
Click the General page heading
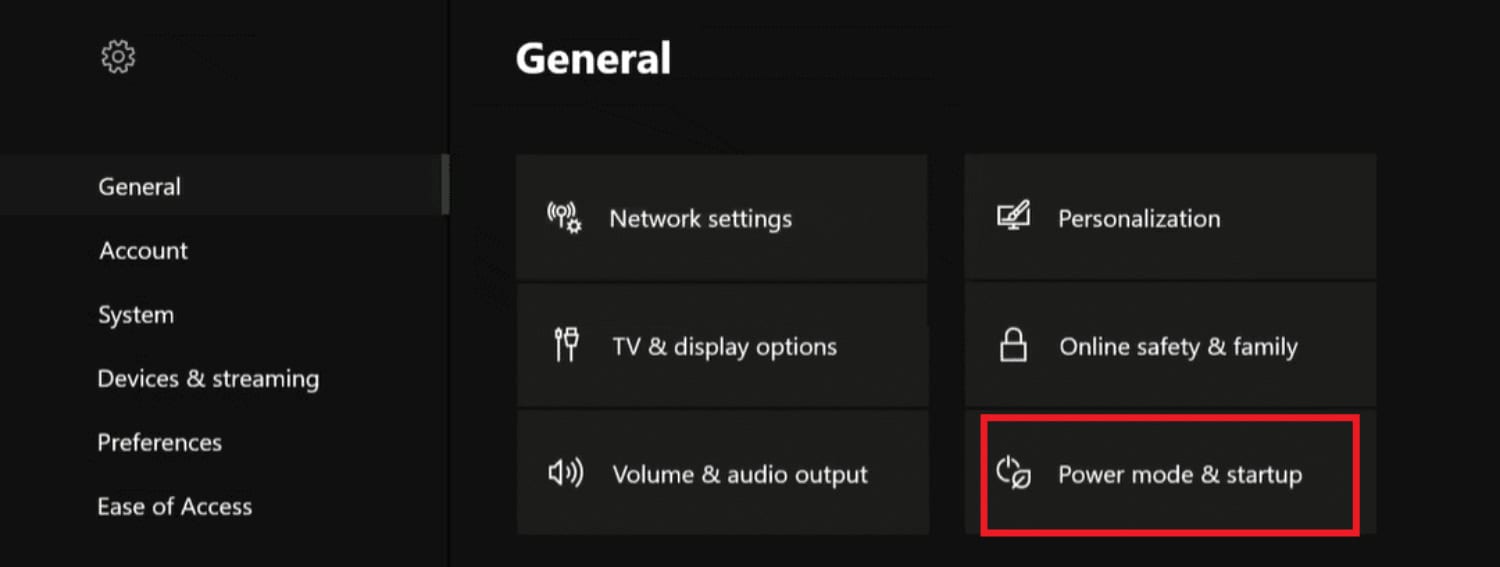pyautogui.click(x=593, y=58)
